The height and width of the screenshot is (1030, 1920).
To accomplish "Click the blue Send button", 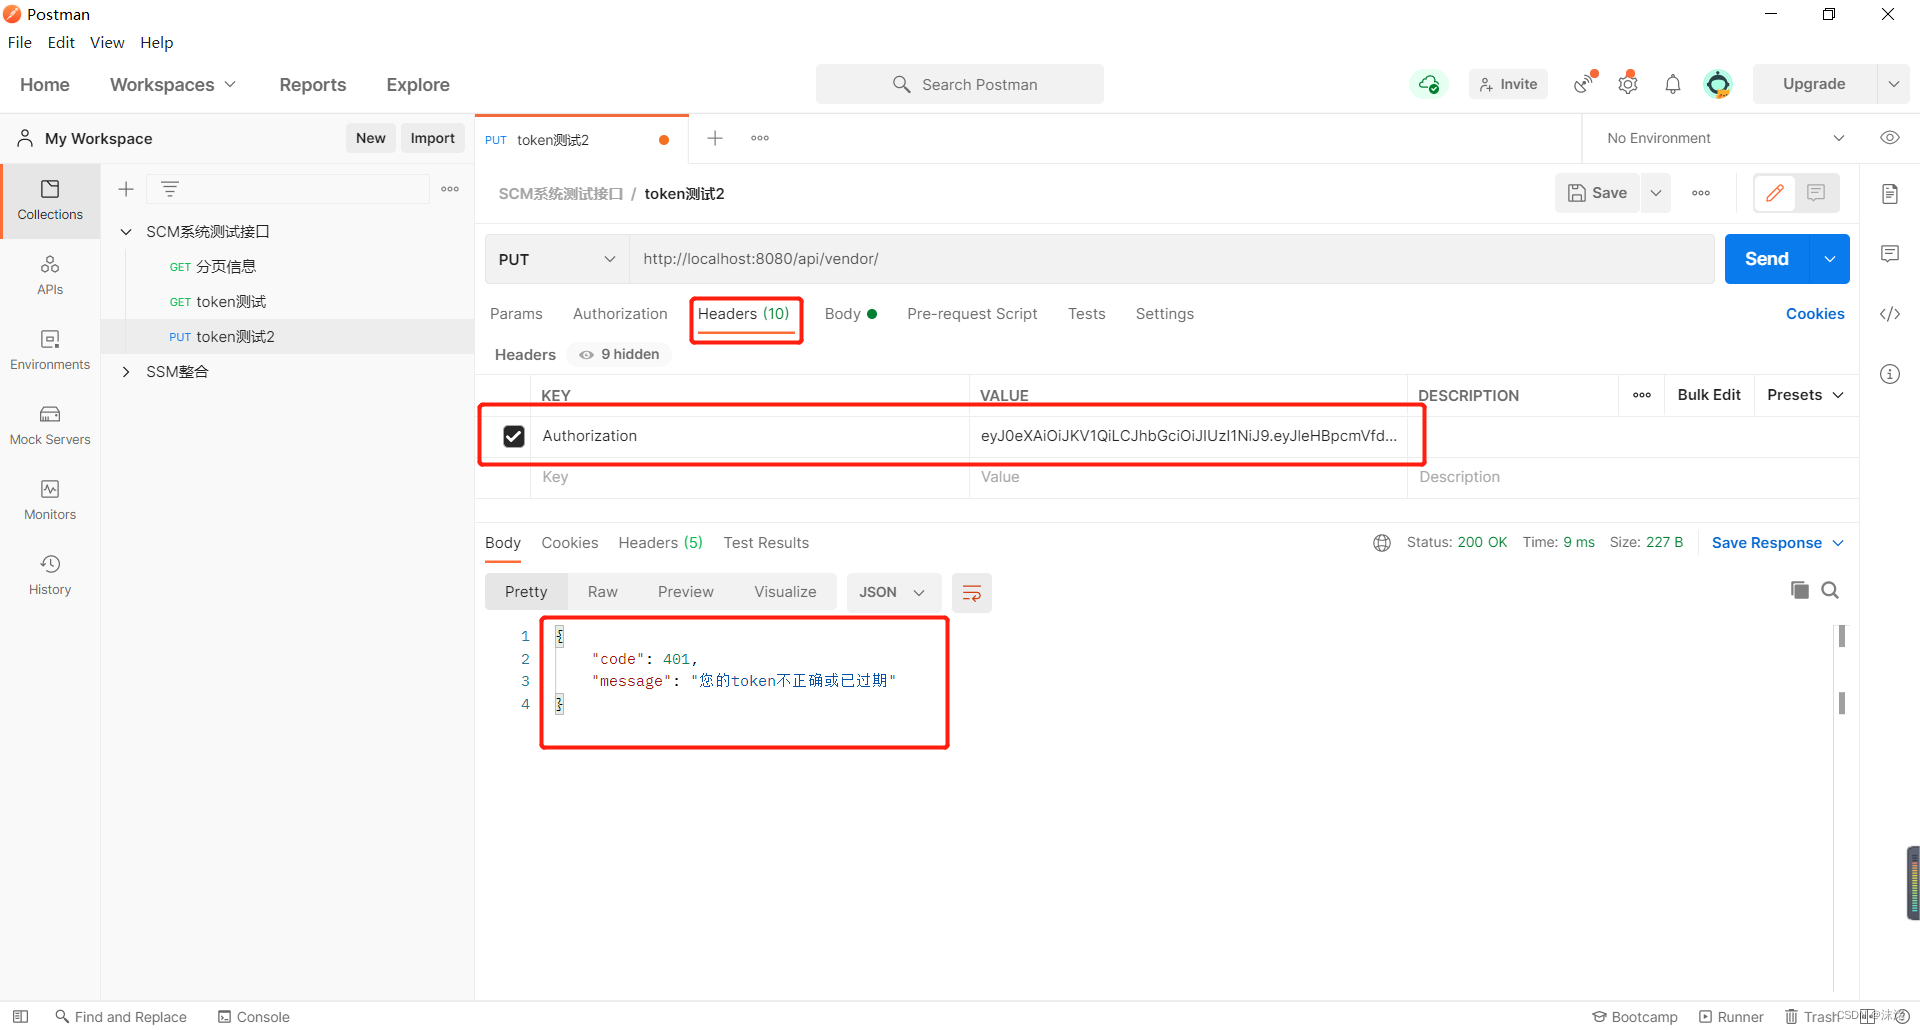I will click(1767, 259).
